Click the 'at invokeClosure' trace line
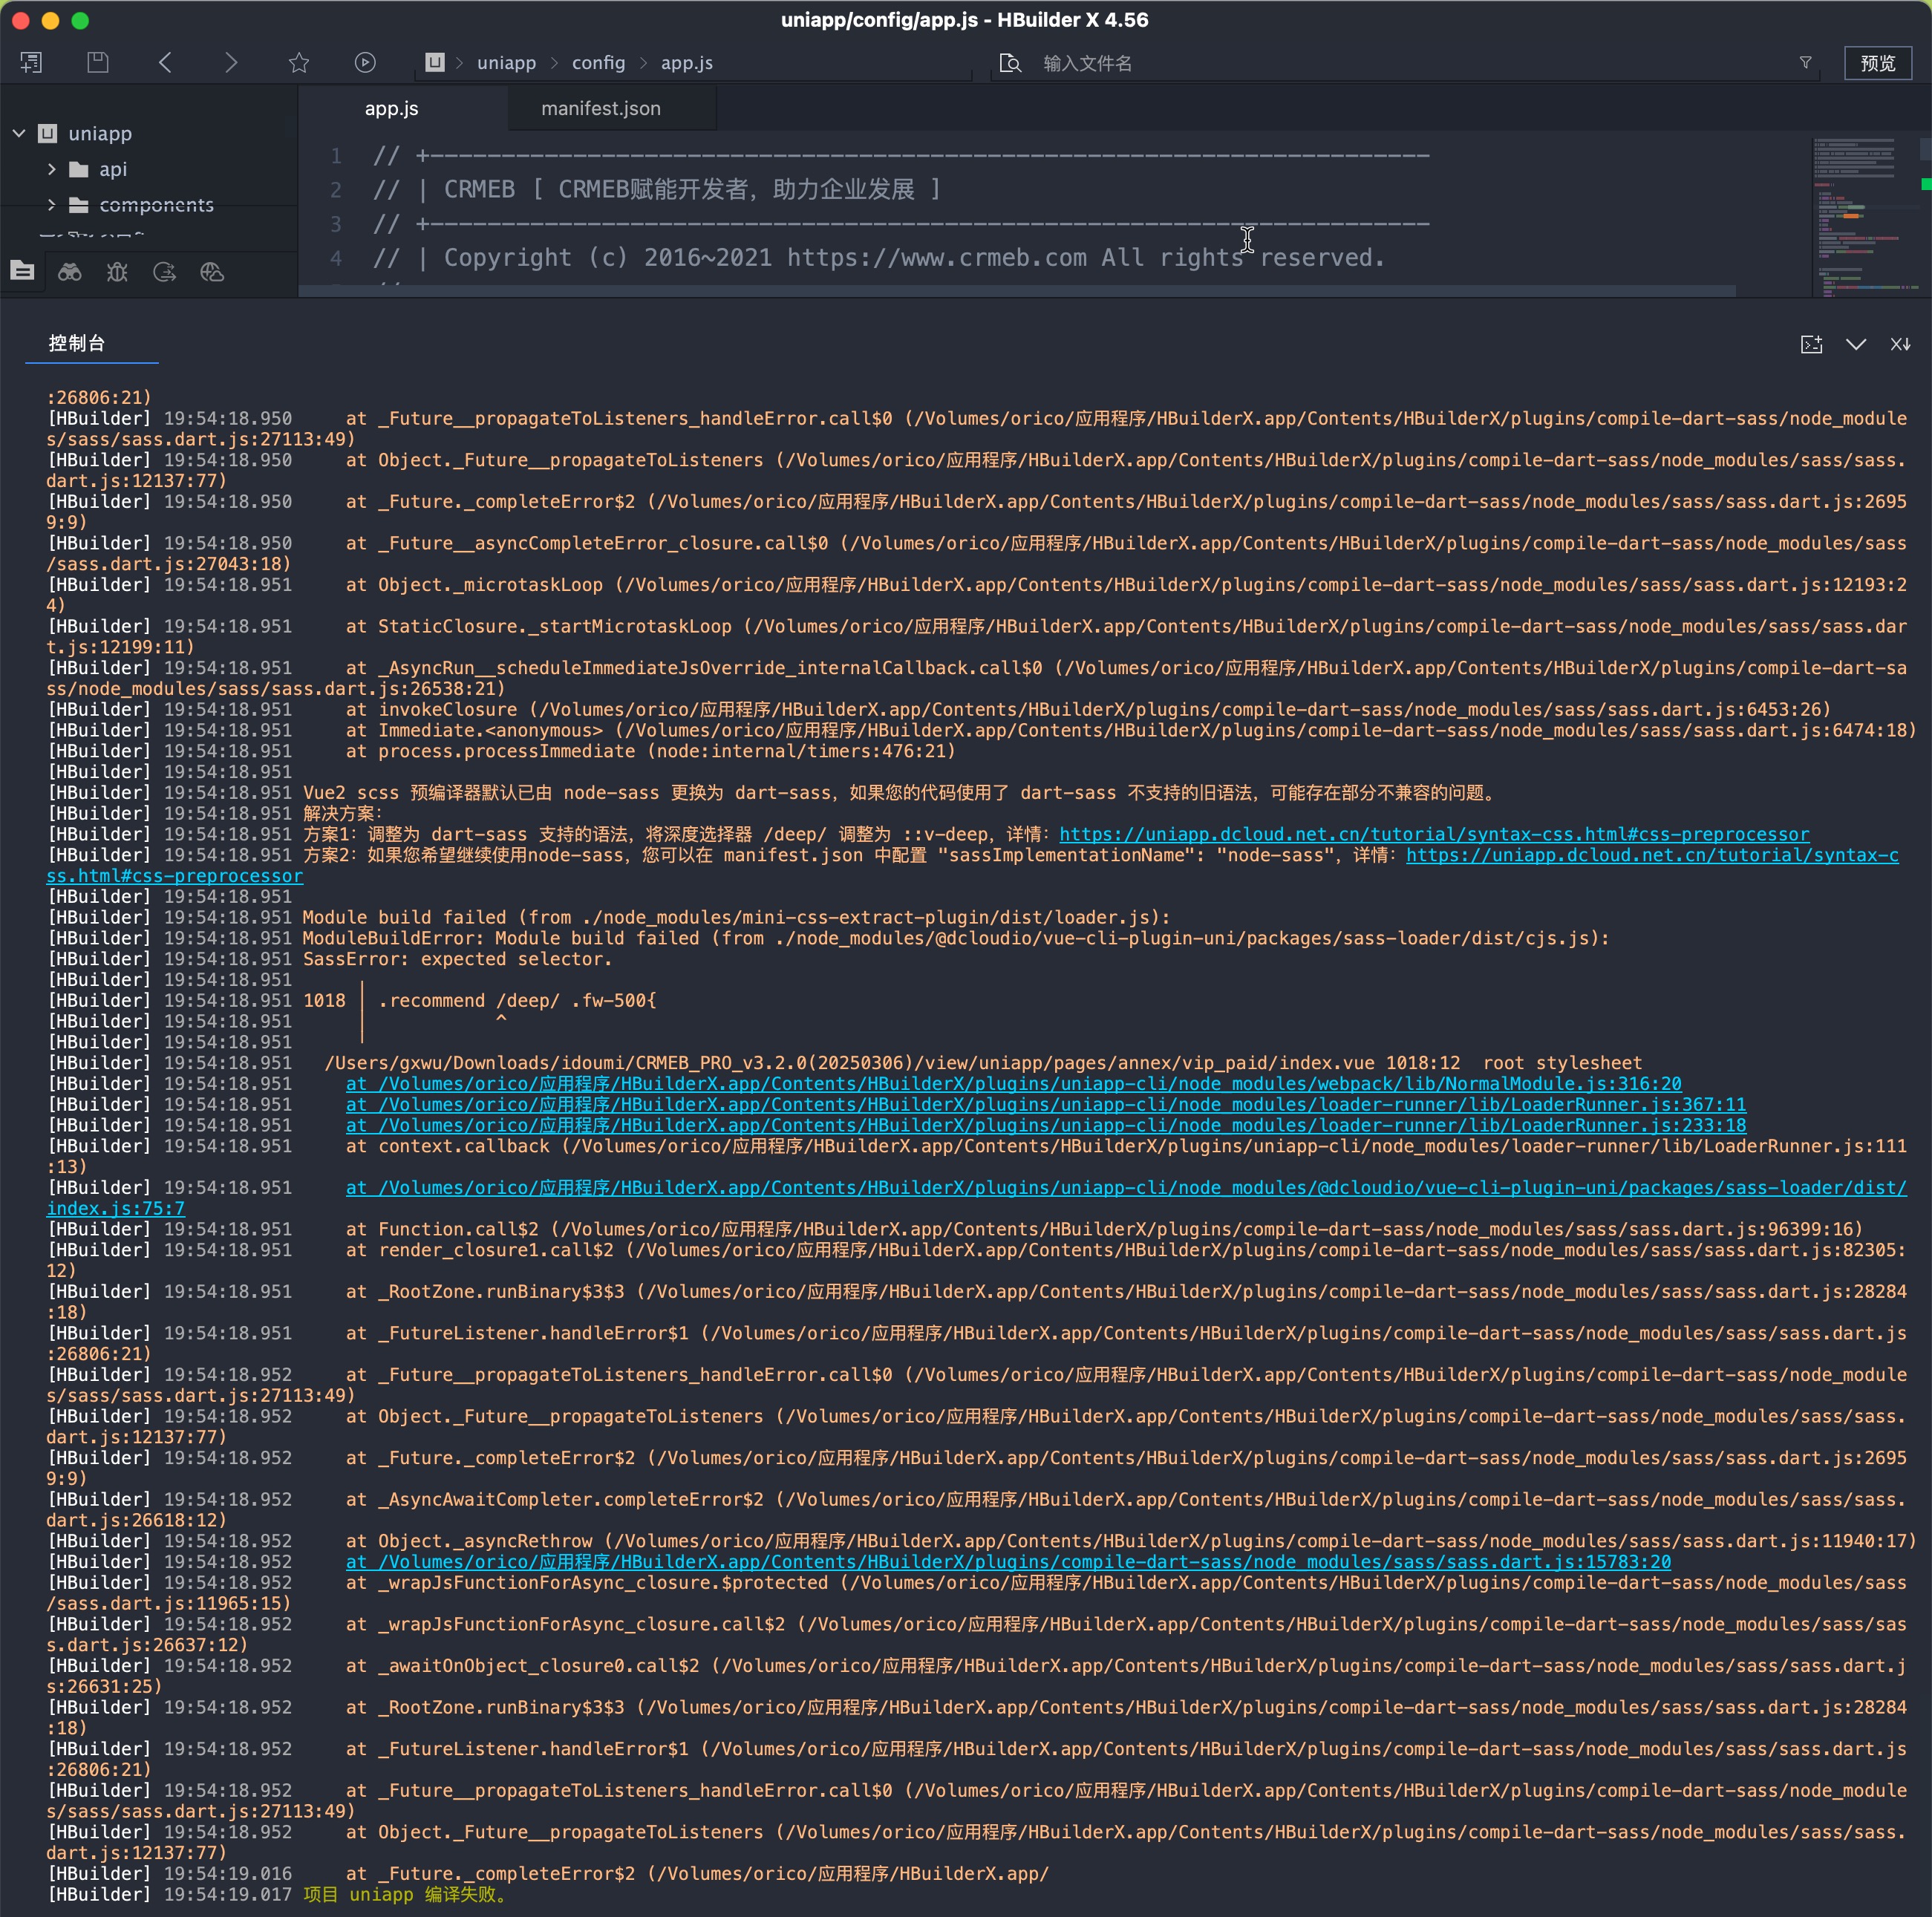This screenshot has width=1932, height=1917. pos(1088,709)
